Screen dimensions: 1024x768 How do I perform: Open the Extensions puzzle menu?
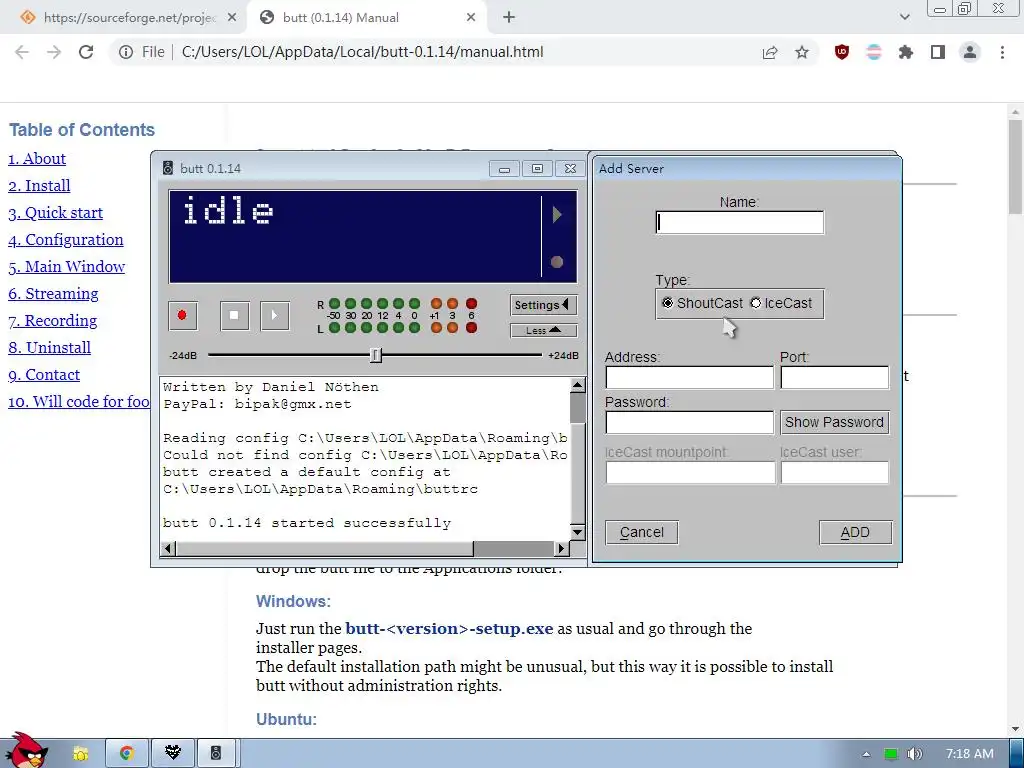point(906,52)
